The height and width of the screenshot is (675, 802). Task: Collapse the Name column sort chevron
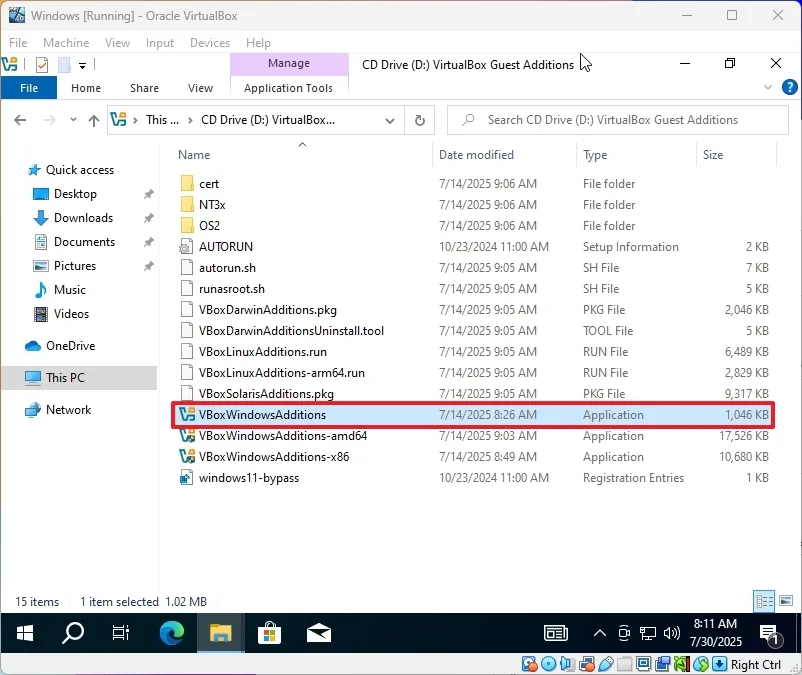[x=302, y=144]
